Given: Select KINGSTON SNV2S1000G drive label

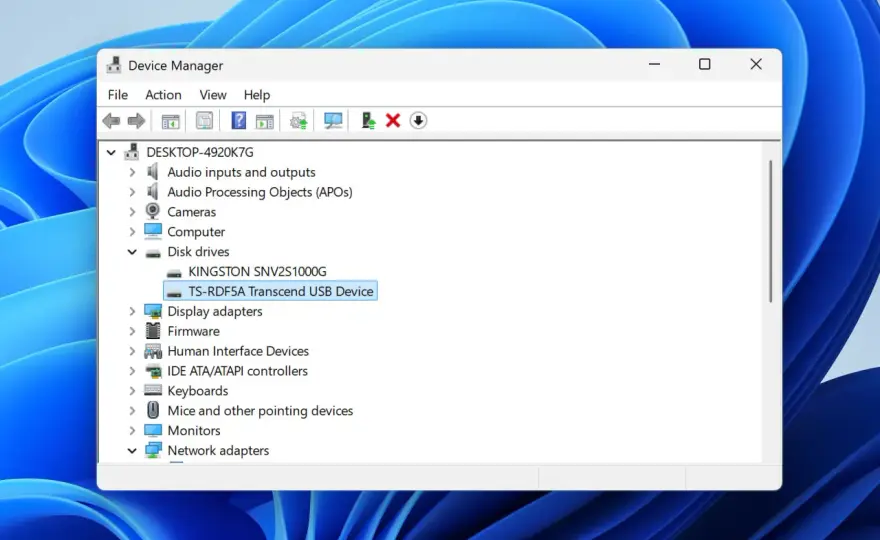Looking at the screenshot, I should 257,272.
